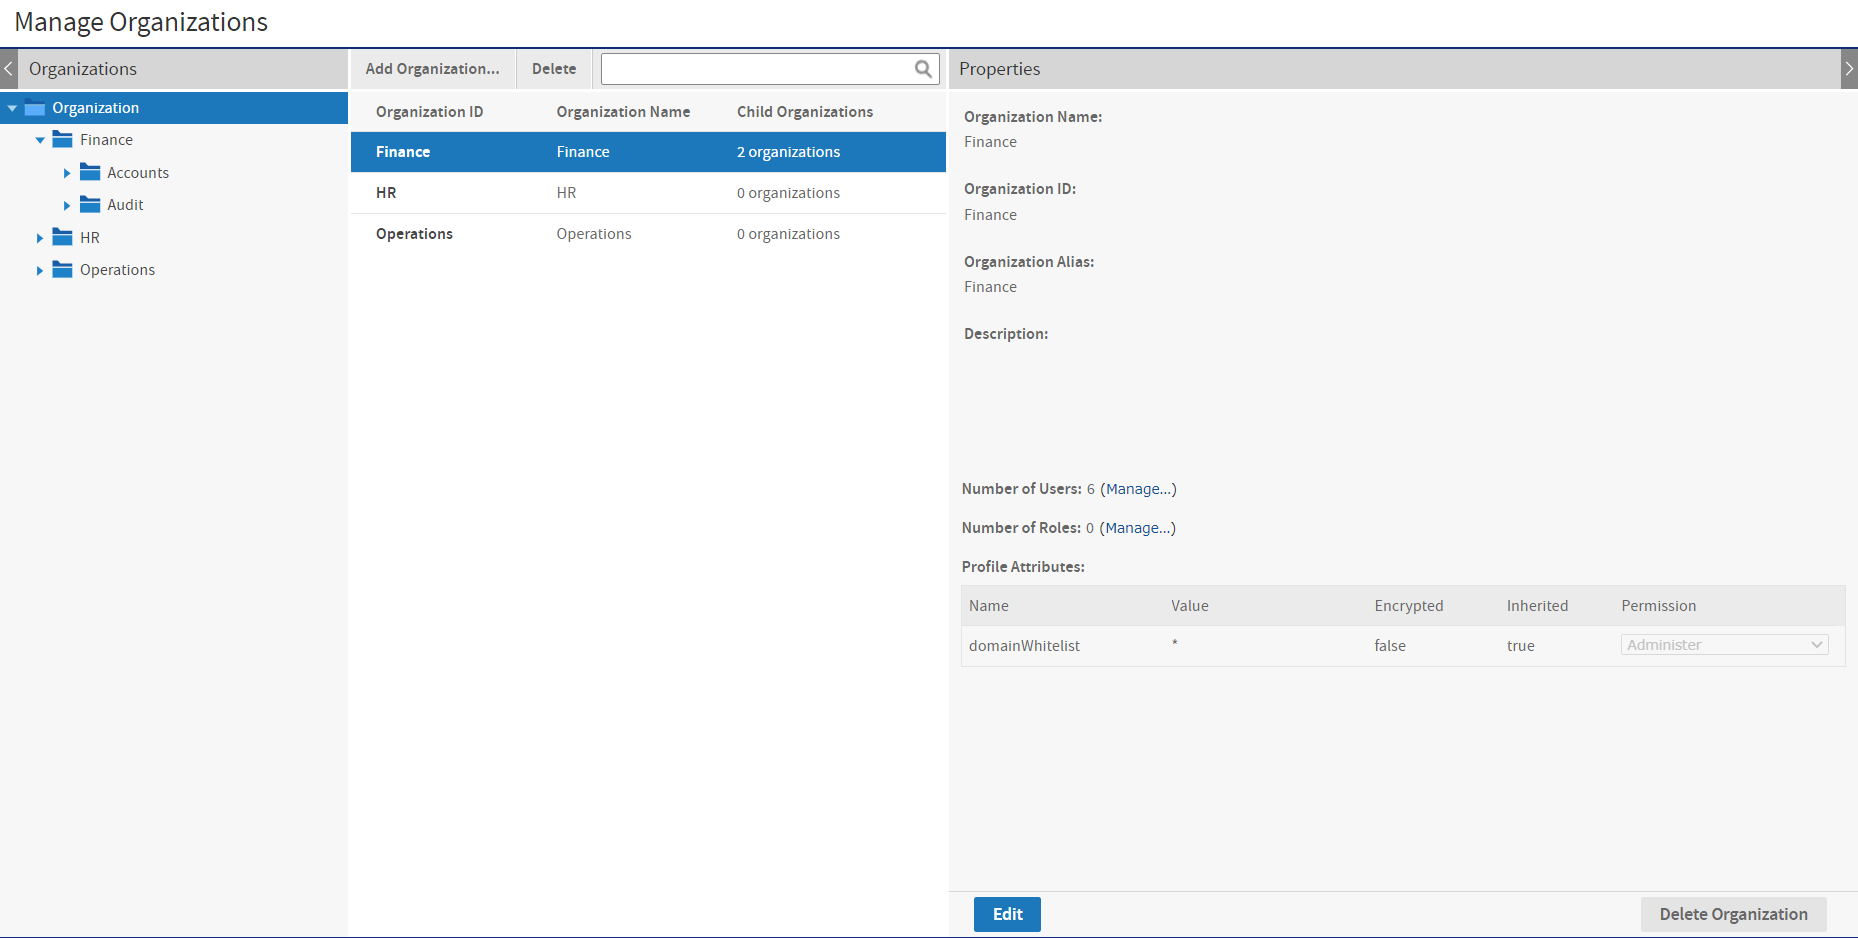Select Audit in the tree
Viewport: 1858px width, 938px height.
coord(125,205)
